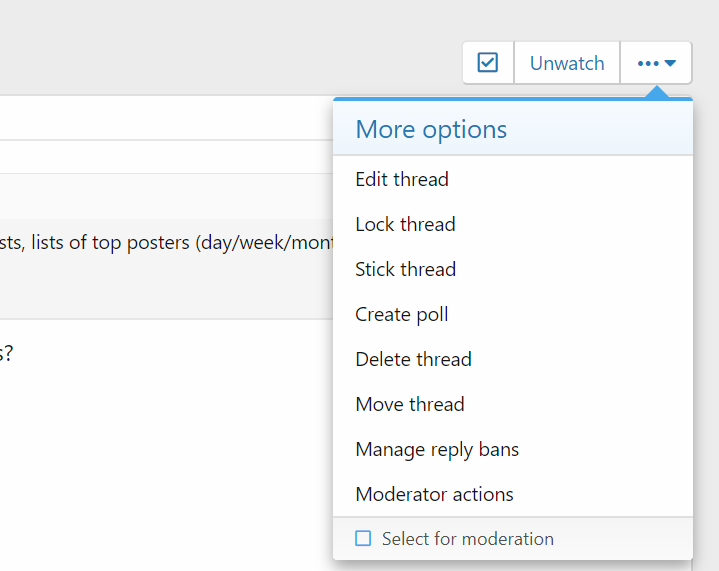Select the Move thread option
The height and width of the screenshot is (571, 719).
pyautogui.click(x=410, y=405)
